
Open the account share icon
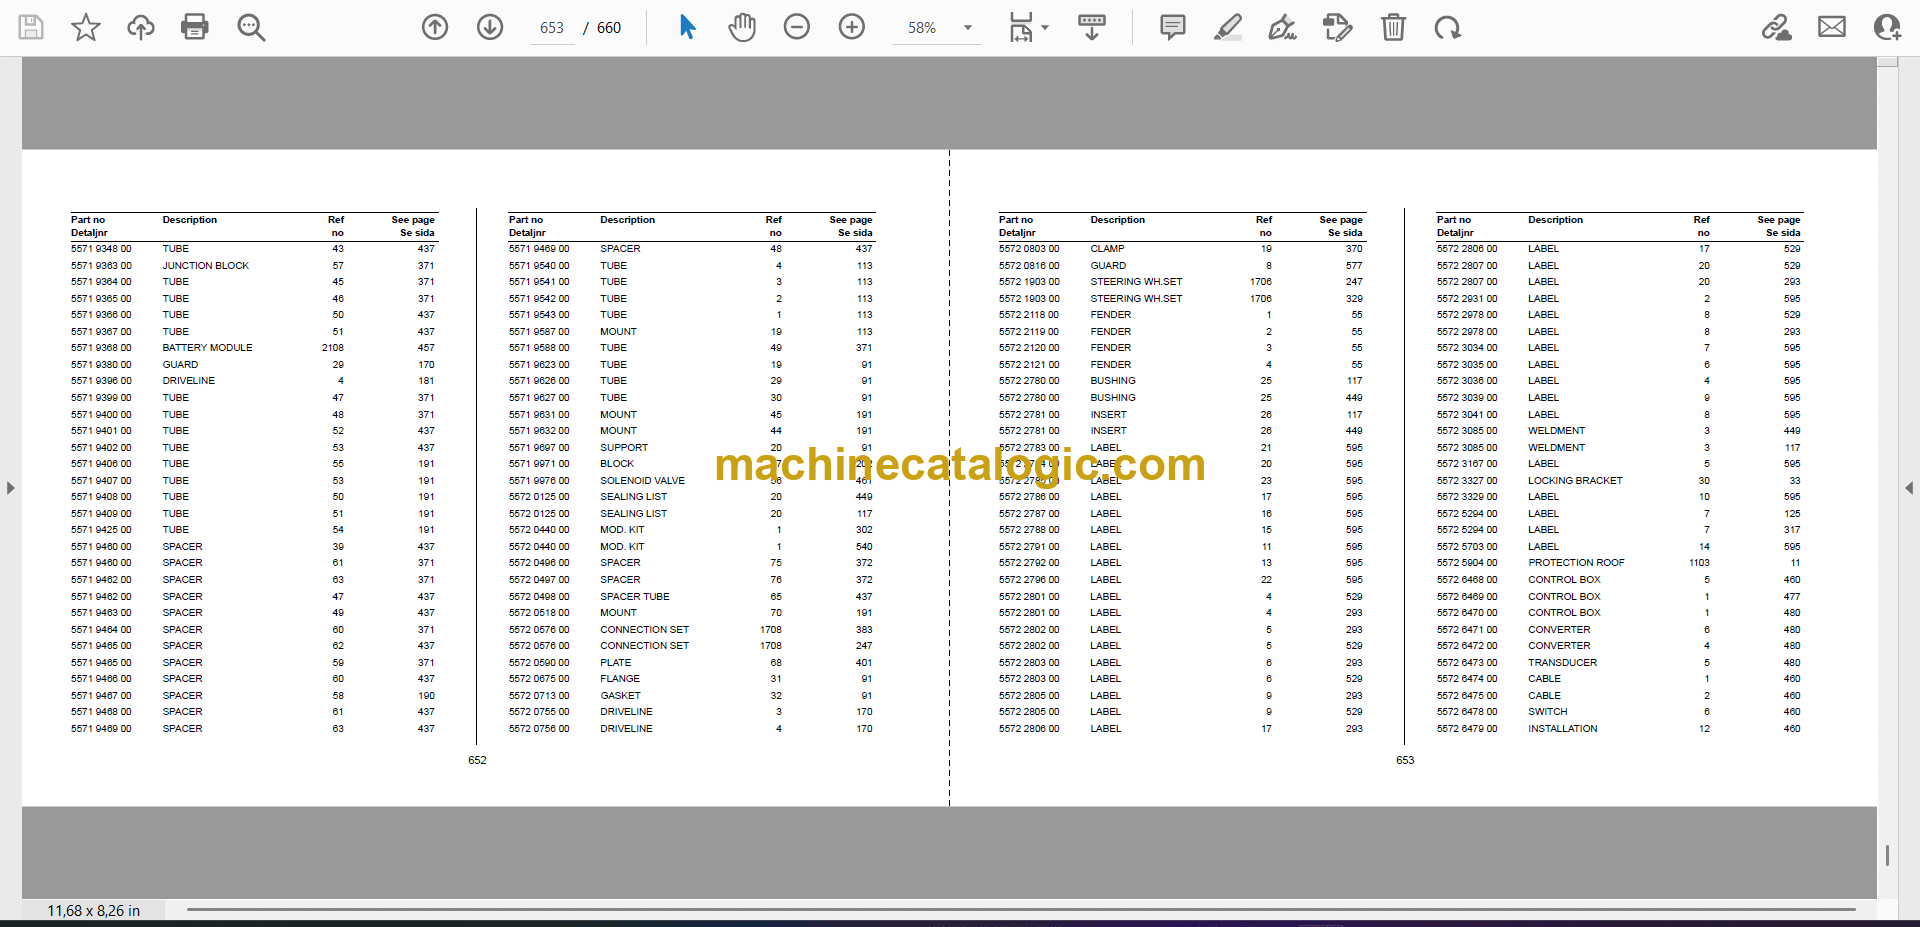pyautogui.click(x=1887, y=27)
